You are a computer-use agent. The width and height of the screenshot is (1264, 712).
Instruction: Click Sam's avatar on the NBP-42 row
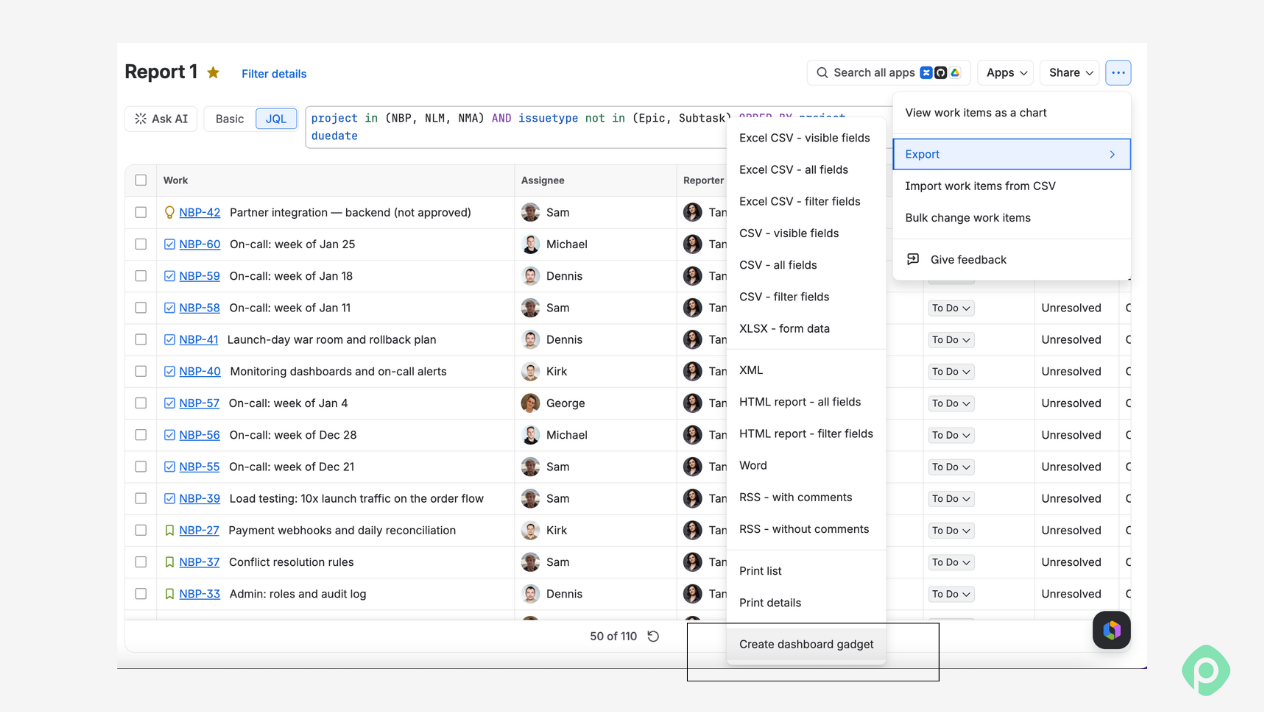click(530, 212)
